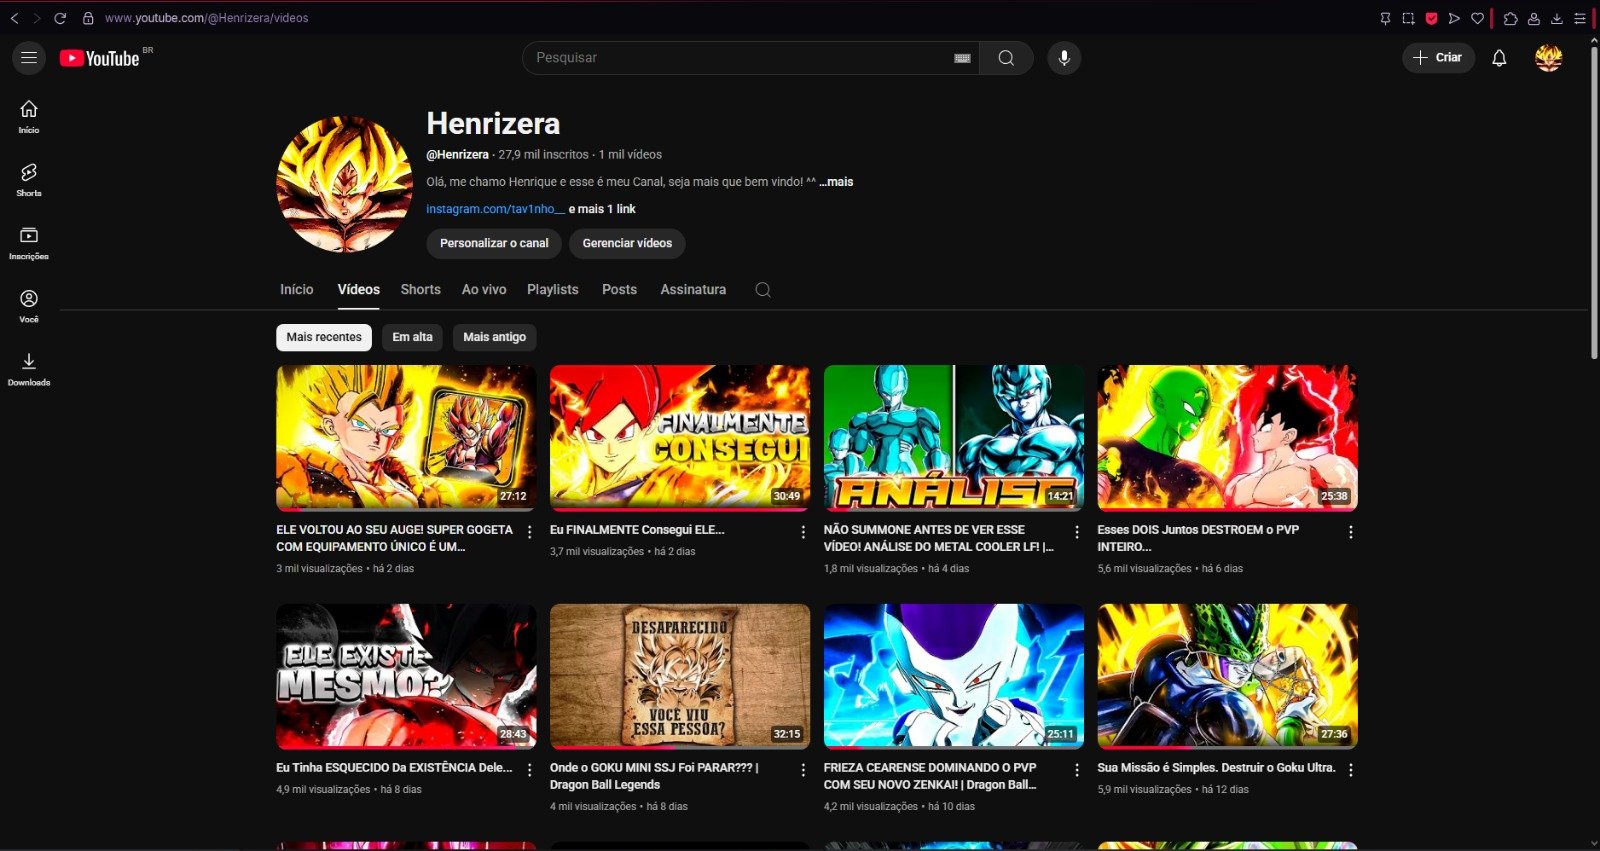Open options for FRIEZA CEARENSE video
This screenshot has height=851, width=1600.
1077,771
